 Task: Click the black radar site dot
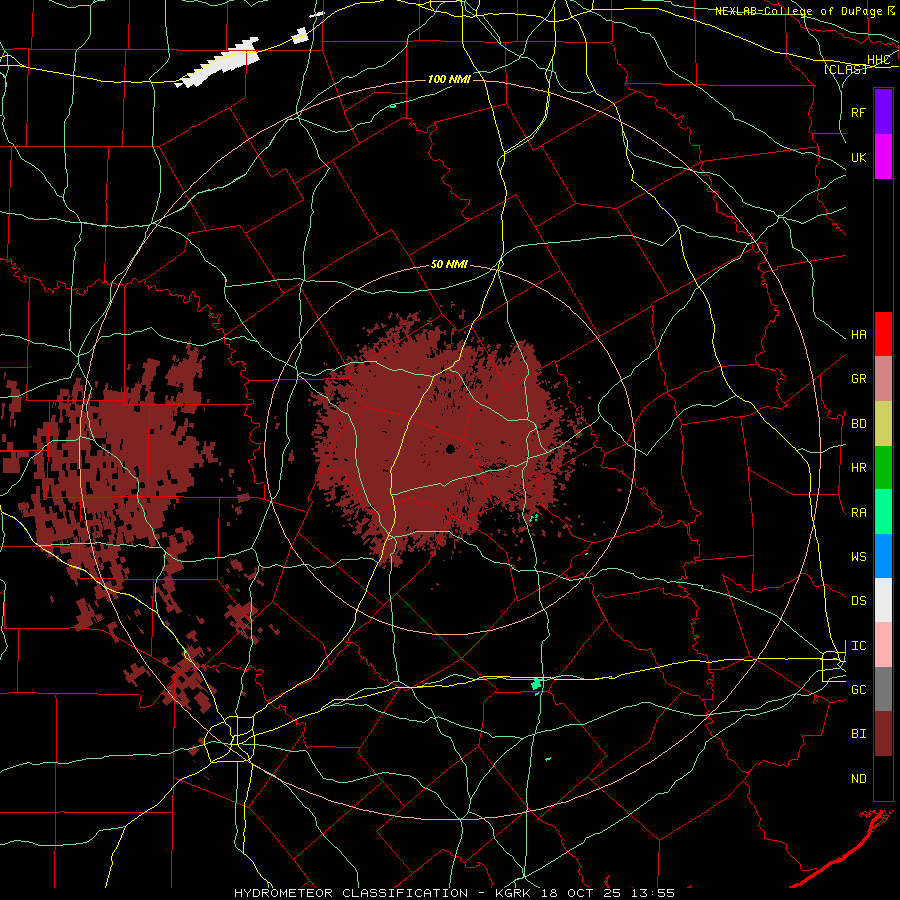pos(451,448)
